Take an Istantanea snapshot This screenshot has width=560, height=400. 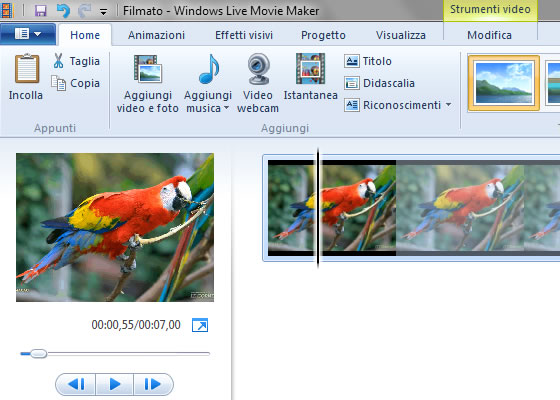point(310,77)
